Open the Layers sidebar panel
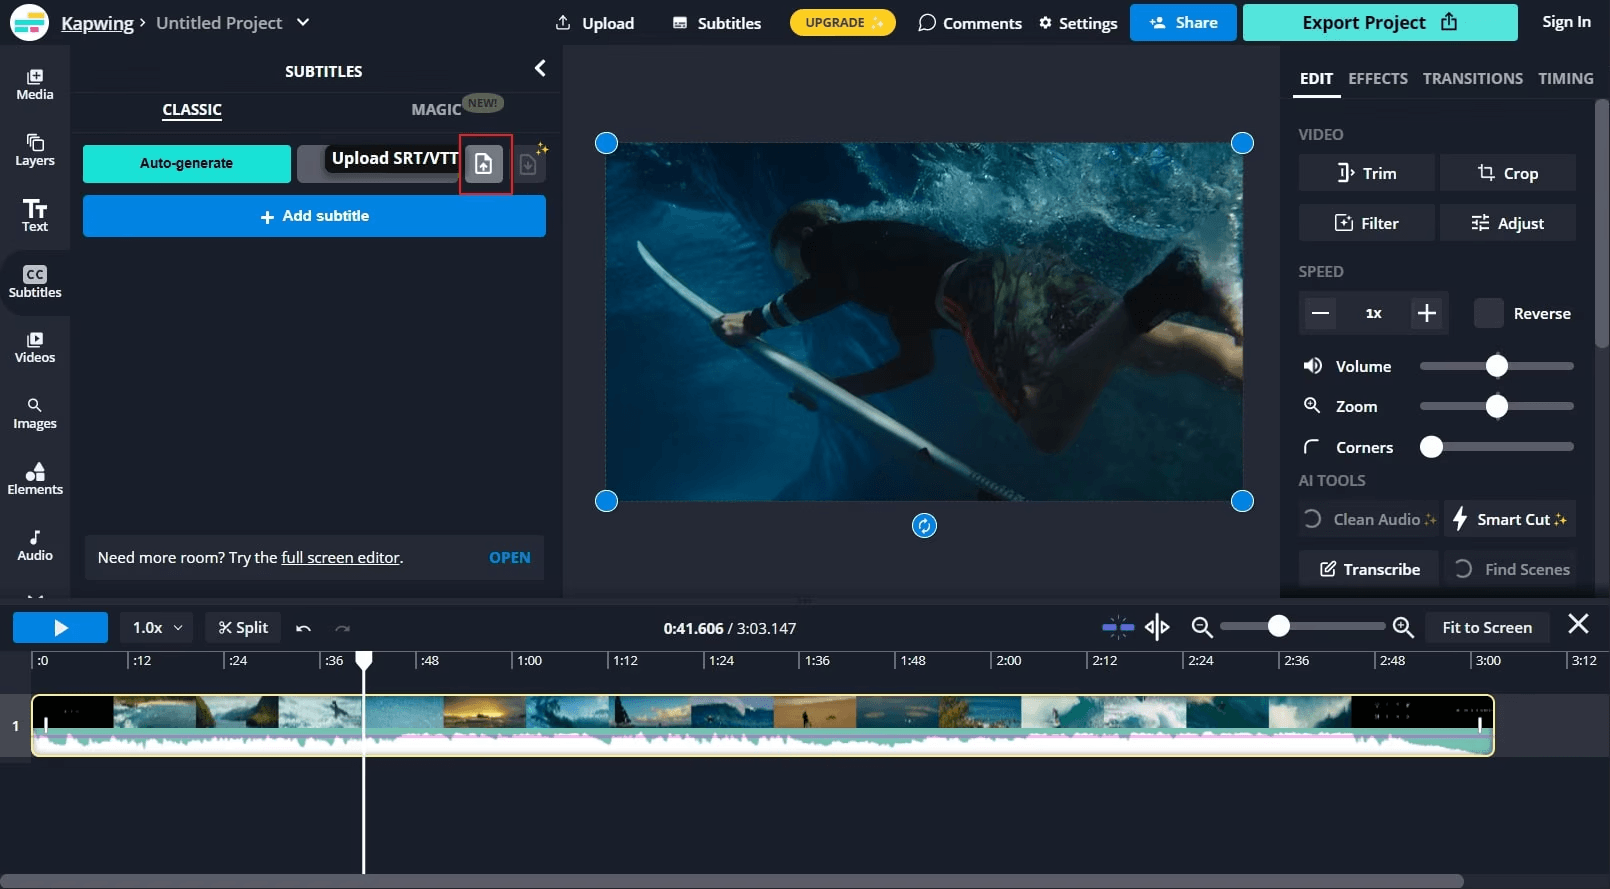 click(x=35, y=150)
